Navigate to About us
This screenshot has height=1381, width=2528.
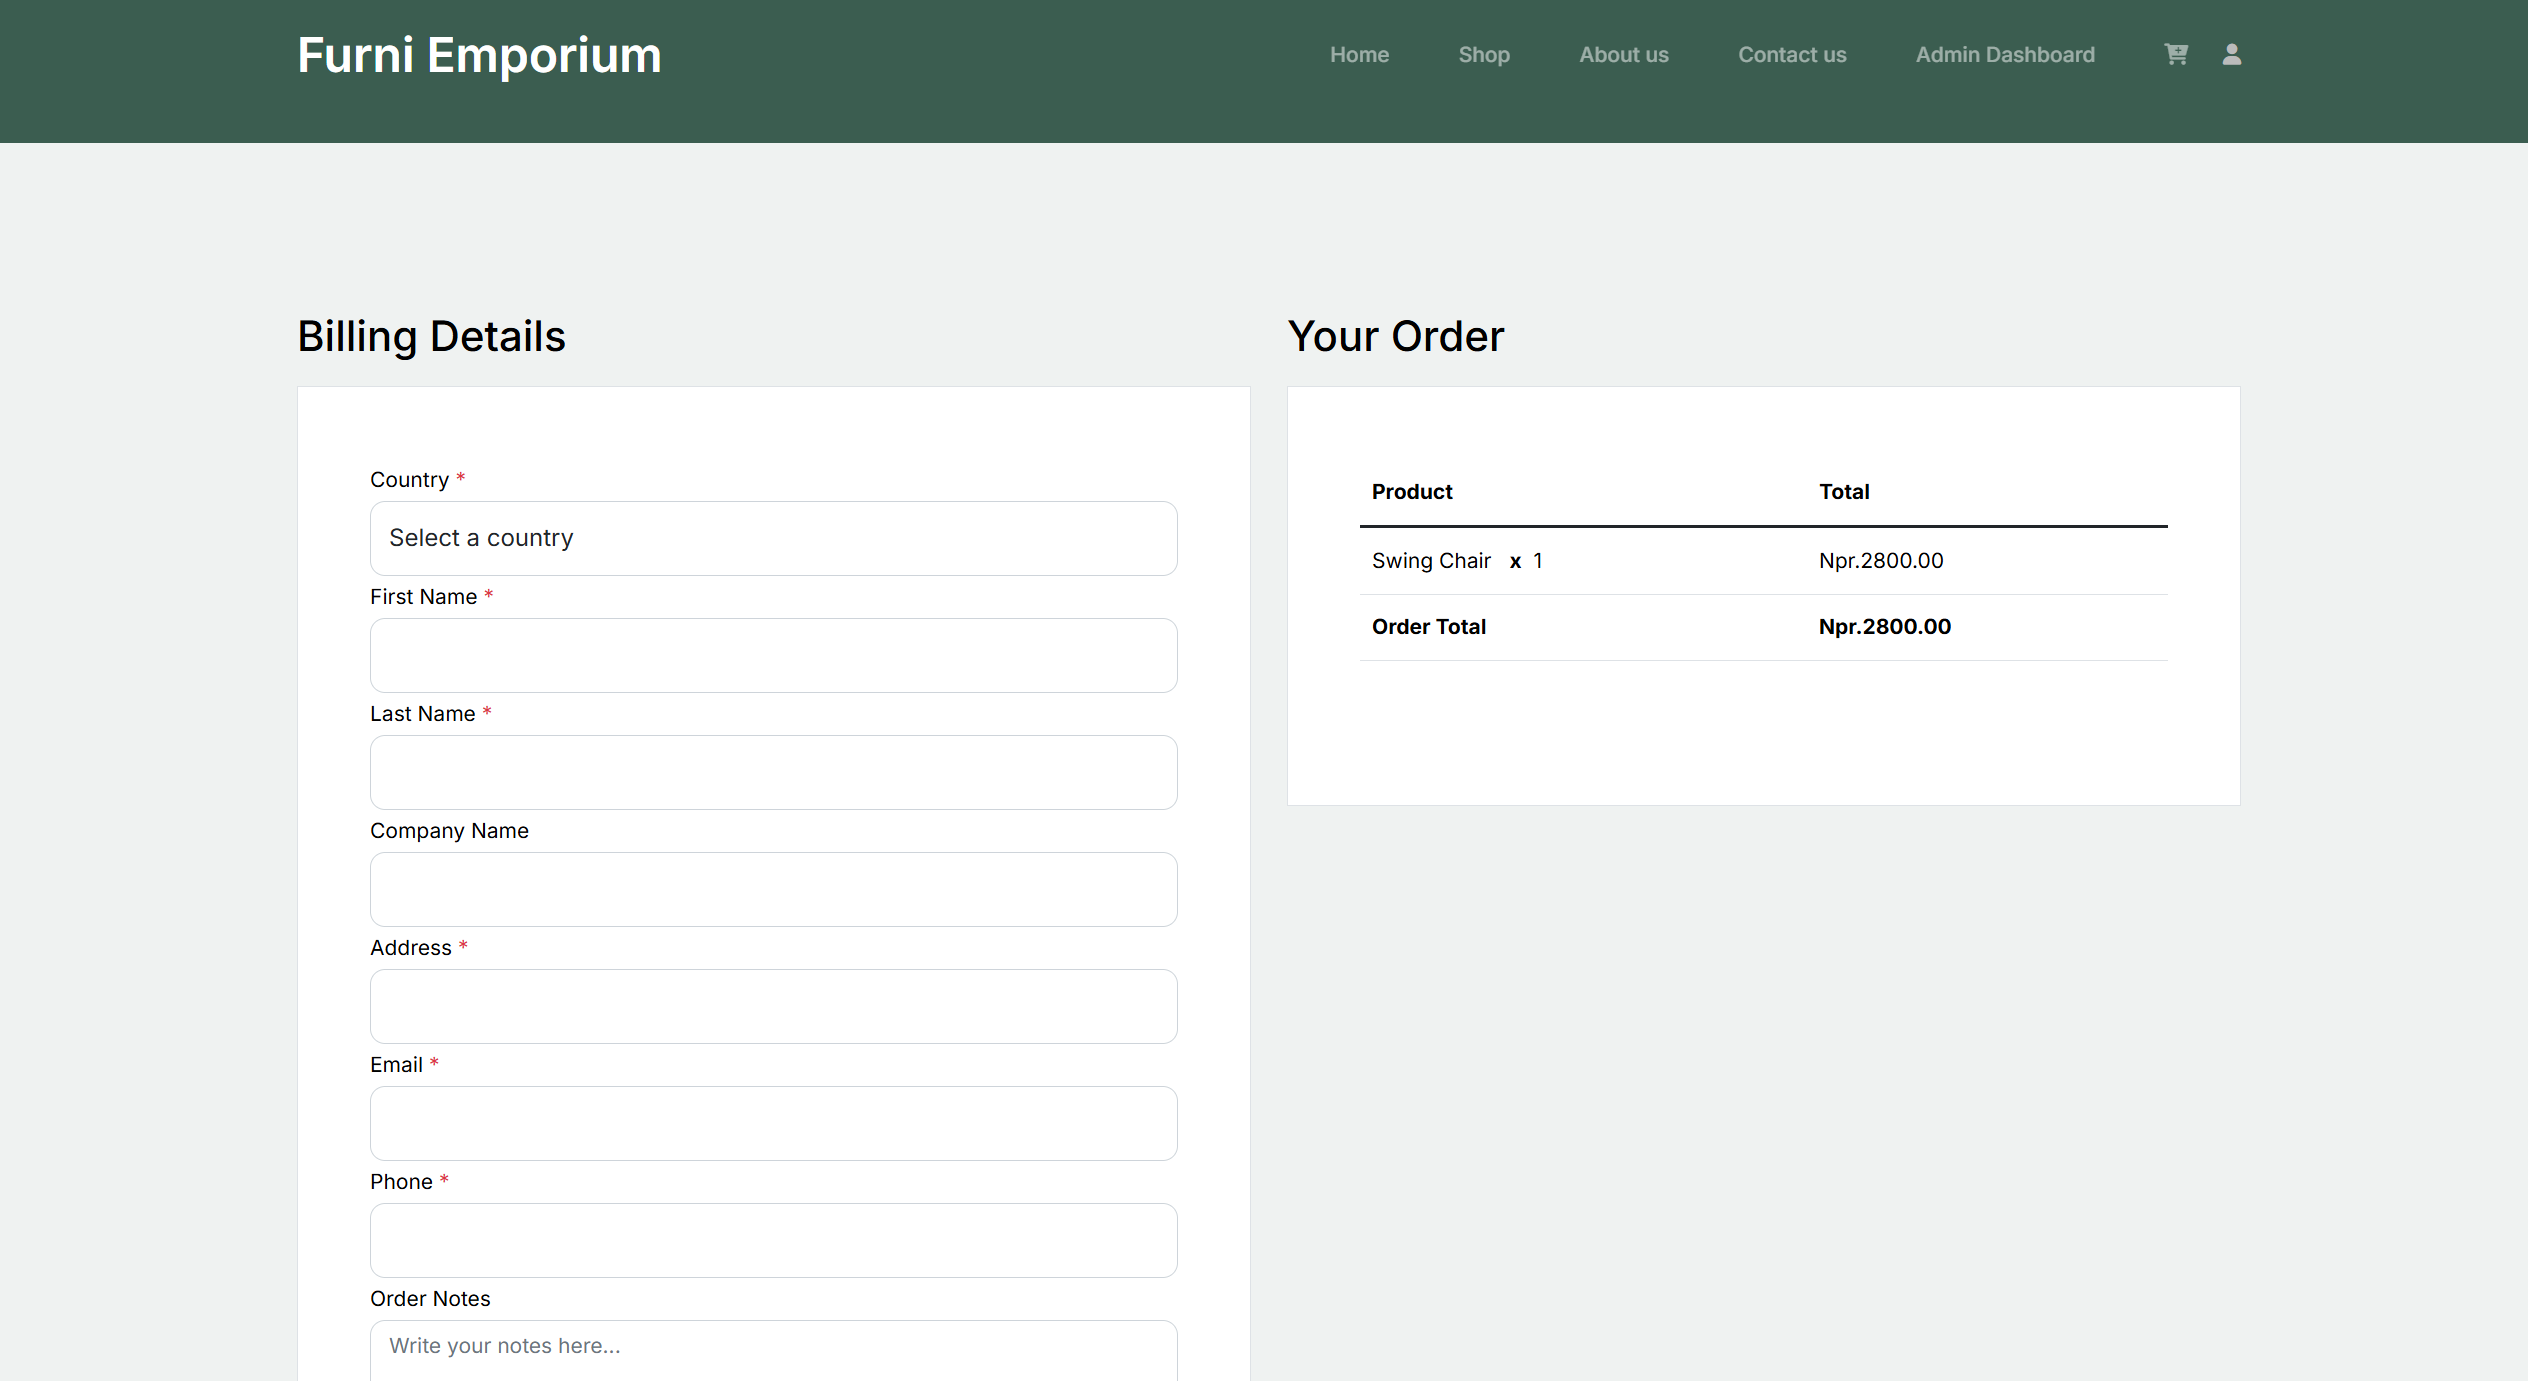click(x=1623, y=55)
